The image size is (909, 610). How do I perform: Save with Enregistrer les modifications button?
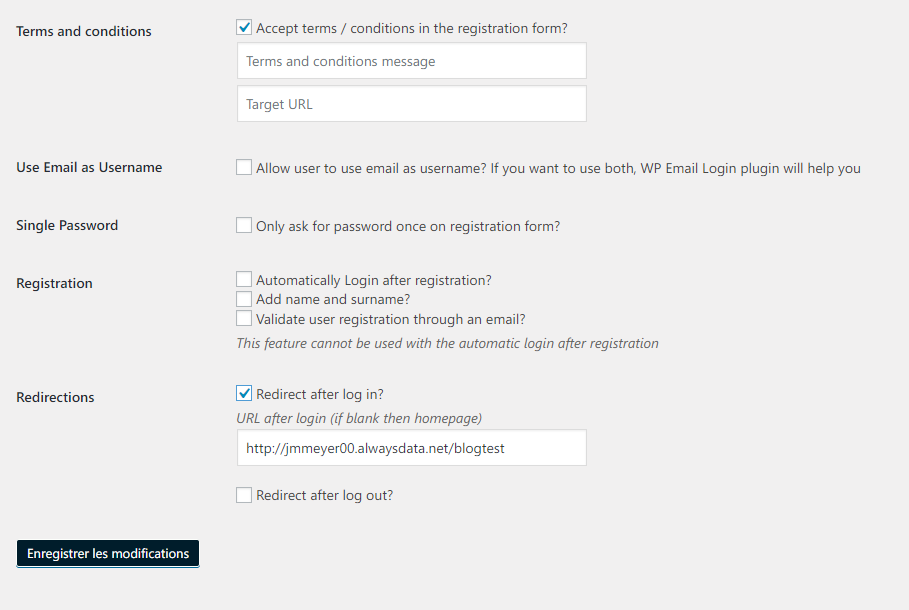[108, 554]
